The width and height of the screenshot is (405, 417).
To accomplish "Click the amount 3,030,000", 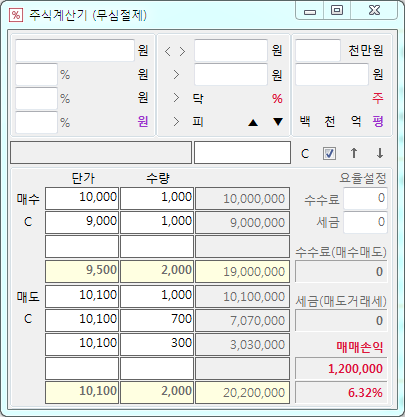I will 242,344.
